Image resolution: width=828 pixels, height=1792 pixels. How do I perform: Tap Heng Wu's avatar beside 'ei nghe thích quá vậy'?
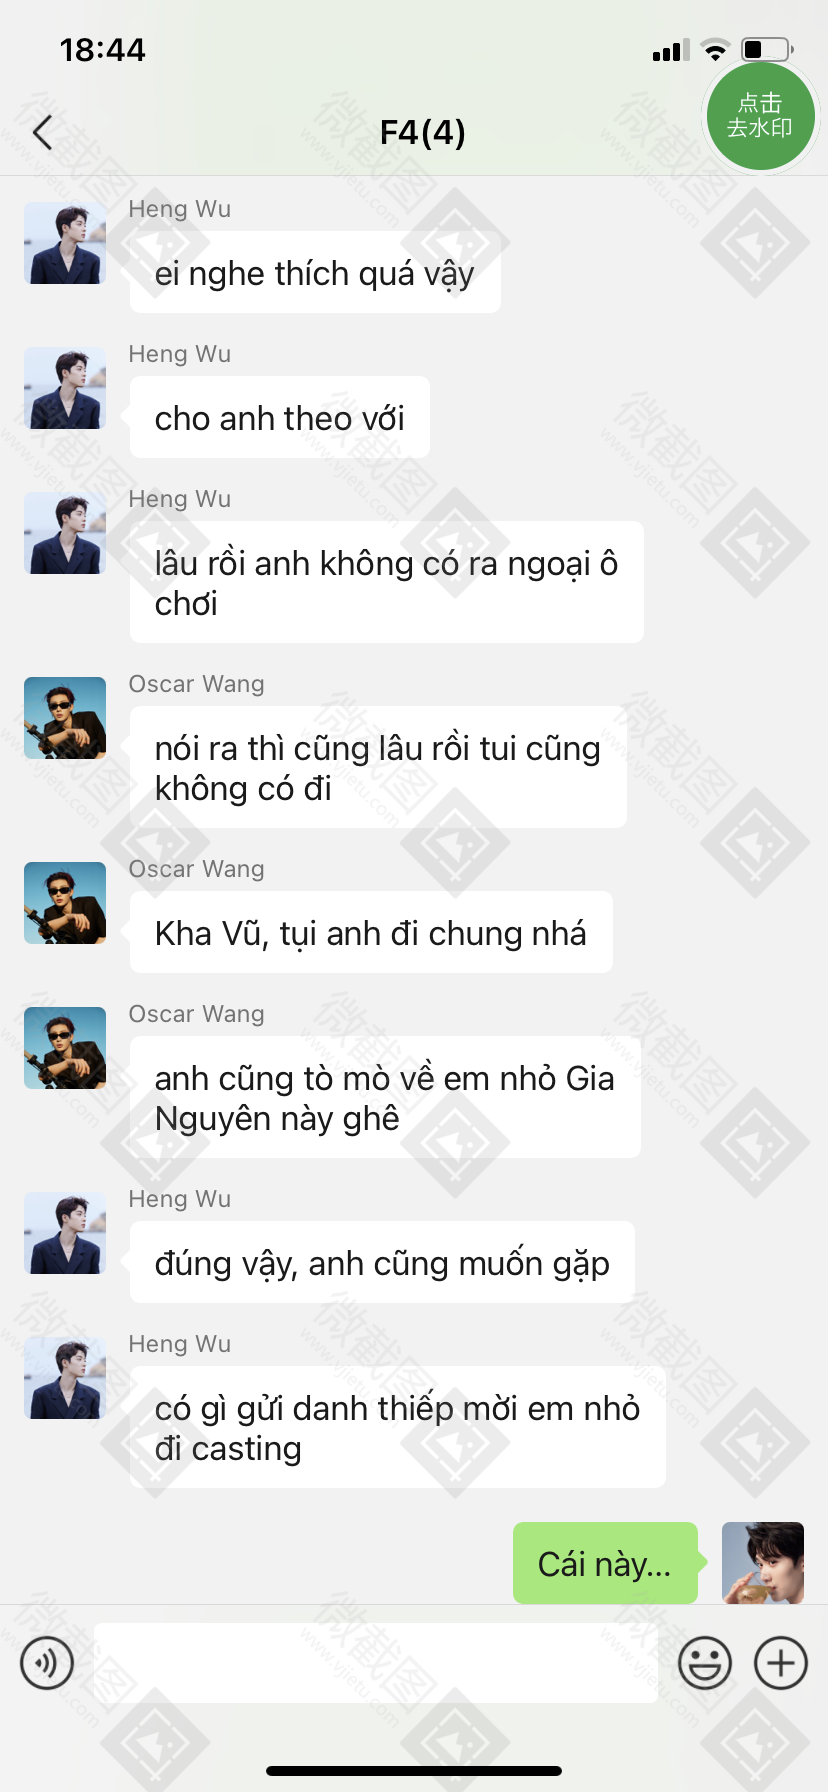[x=65, y=243]
